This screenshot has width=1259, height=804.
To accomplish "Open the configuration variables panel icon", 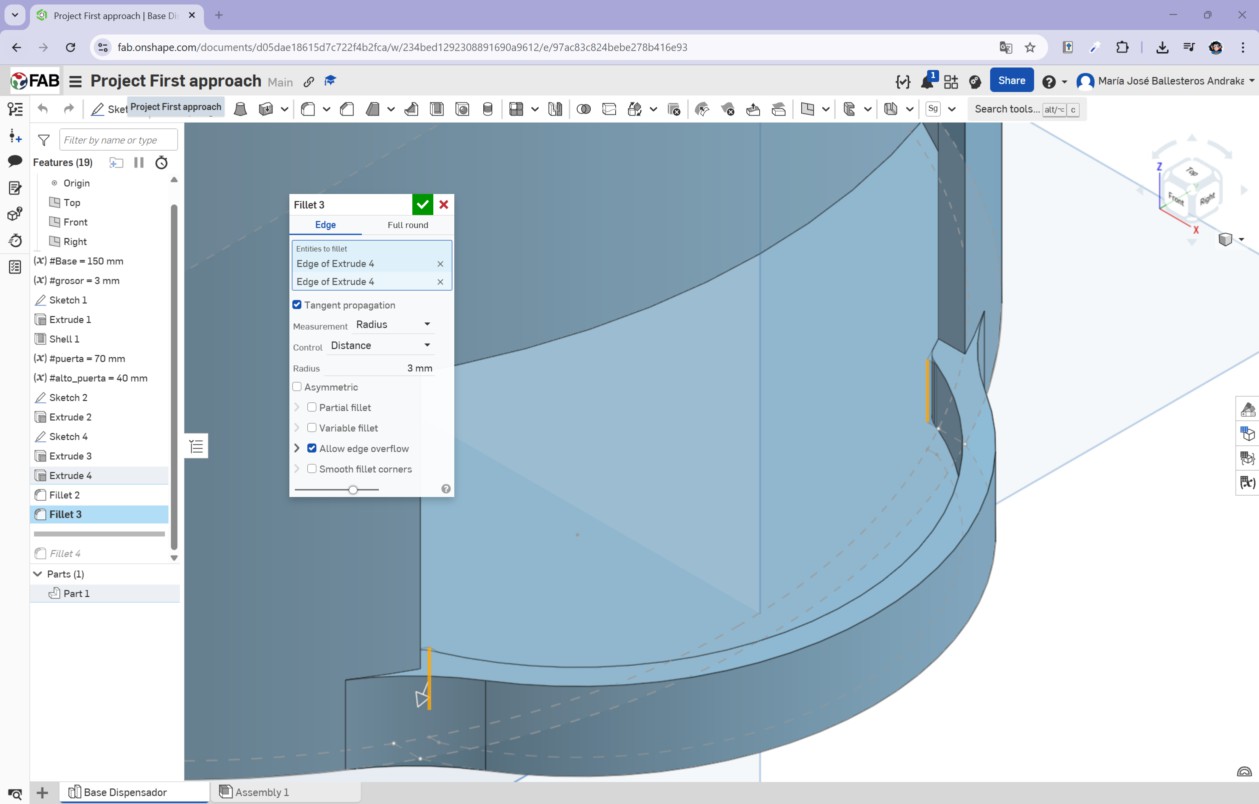I will [1247, 483].
